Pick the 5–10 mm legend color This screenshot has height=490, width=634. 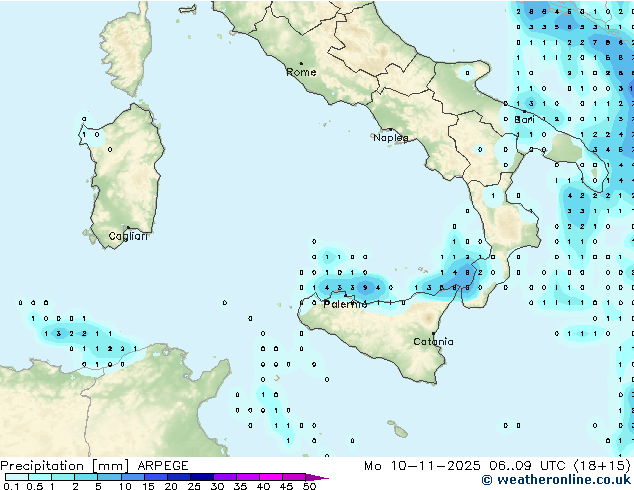coord(109,477)
